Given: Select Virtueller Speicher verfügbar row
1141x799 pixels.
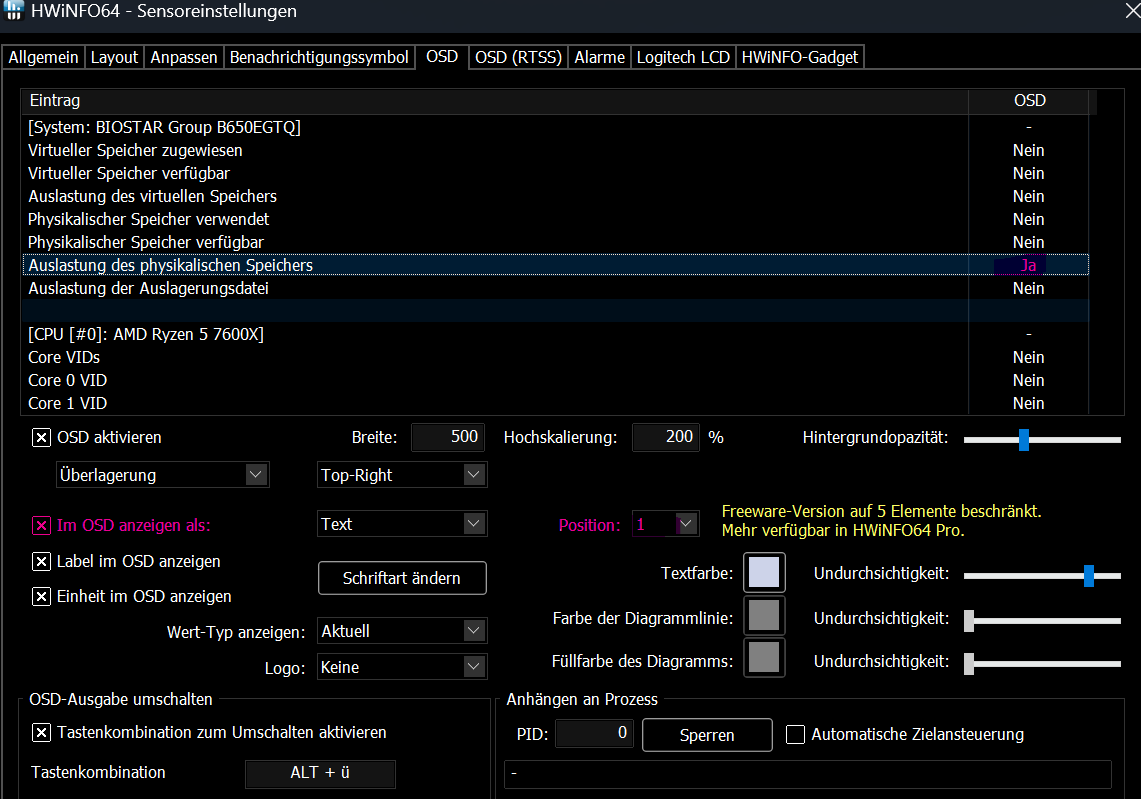Looking at the screenshot, I should (555, 174).
